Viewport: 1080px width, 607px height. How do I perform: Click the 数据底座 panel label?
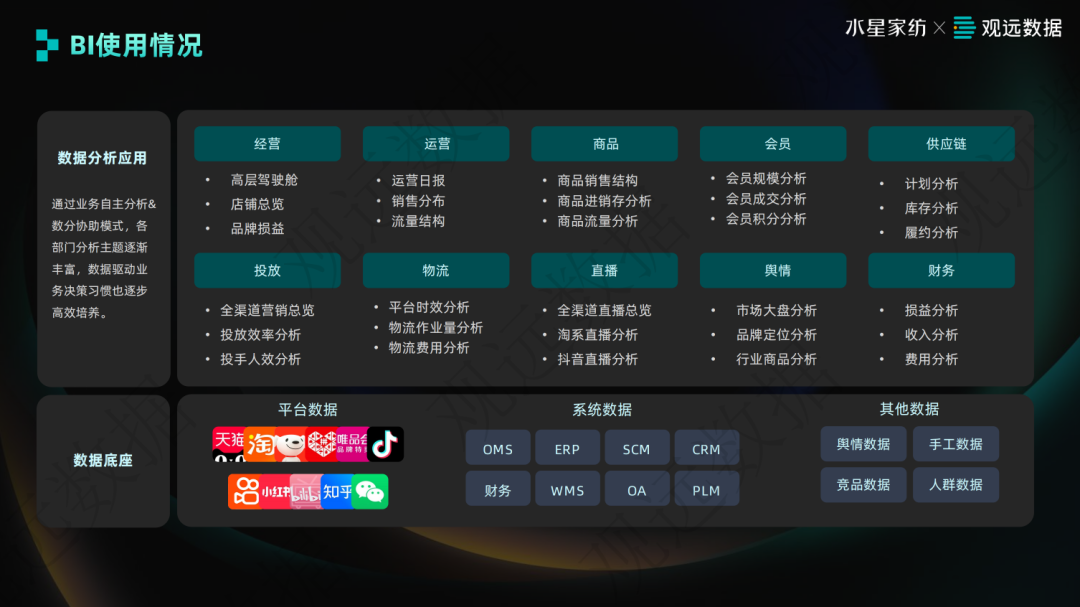[x=103, y=460]
